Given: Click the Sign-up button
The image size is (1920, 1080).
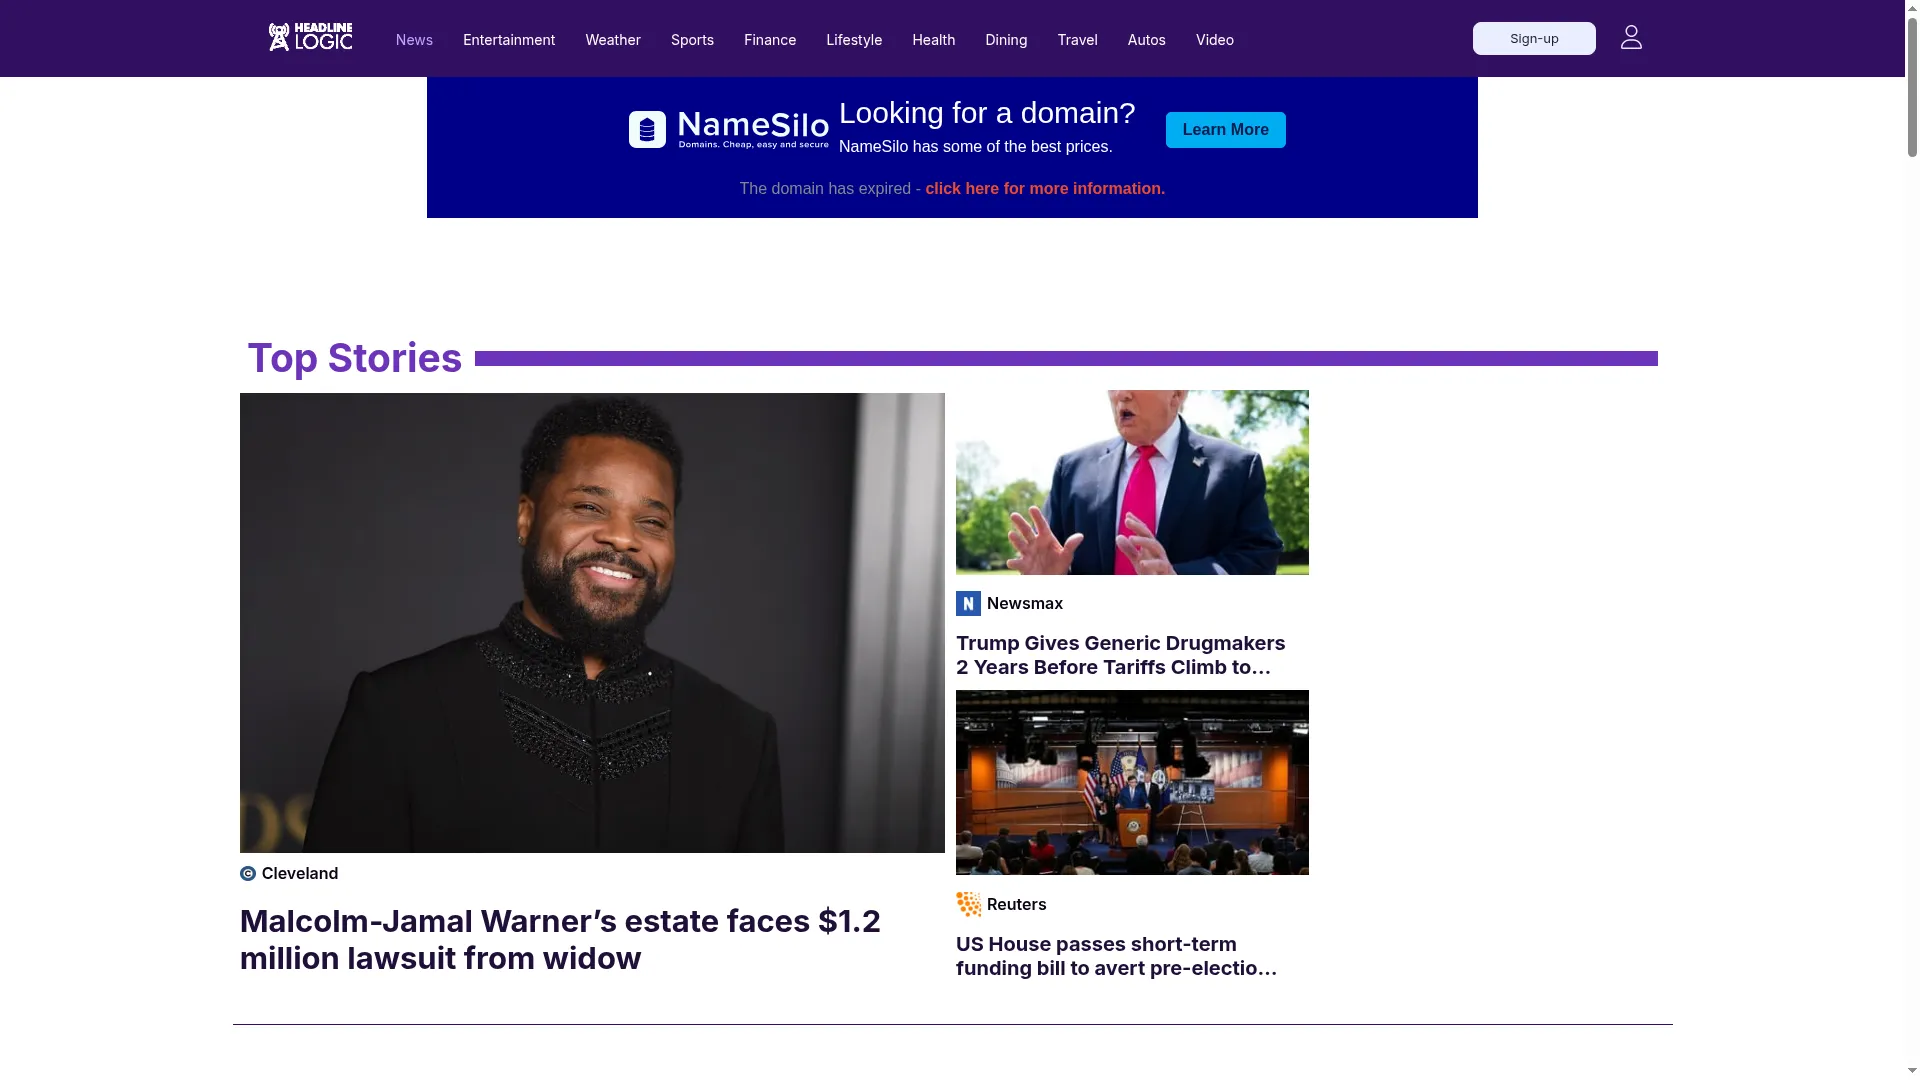Looking at the screenshot, I should tap(1534, 38).
